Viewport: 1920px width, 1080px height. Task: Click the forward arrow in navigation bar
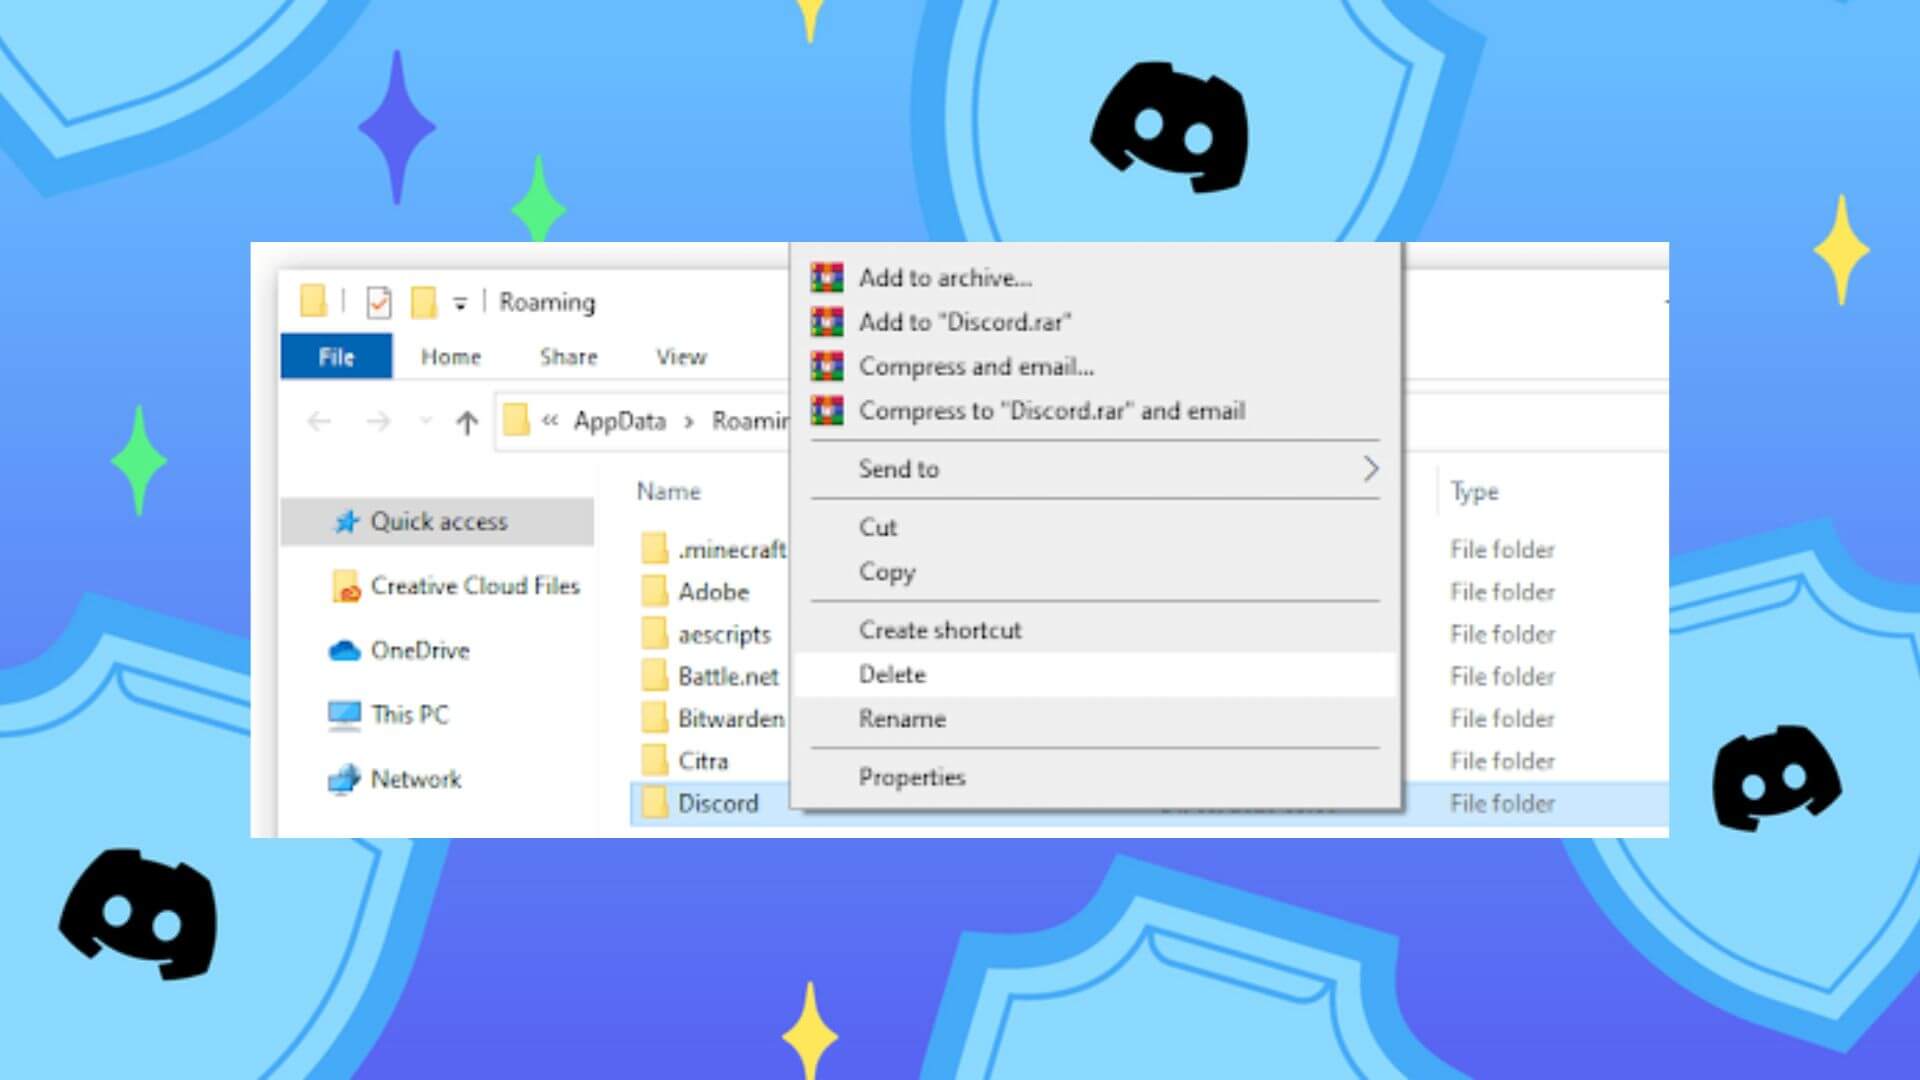click(x=378, y=422)
